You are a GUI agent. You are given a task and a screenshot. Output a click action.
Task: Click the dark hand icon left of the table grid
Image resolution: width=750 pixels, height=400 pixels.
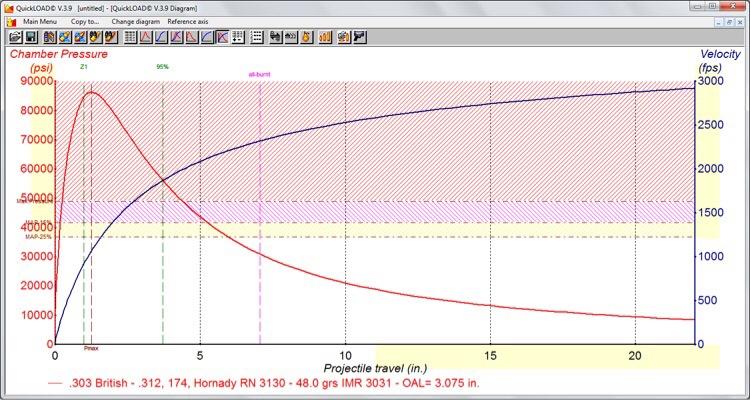[x=111, y=37]
